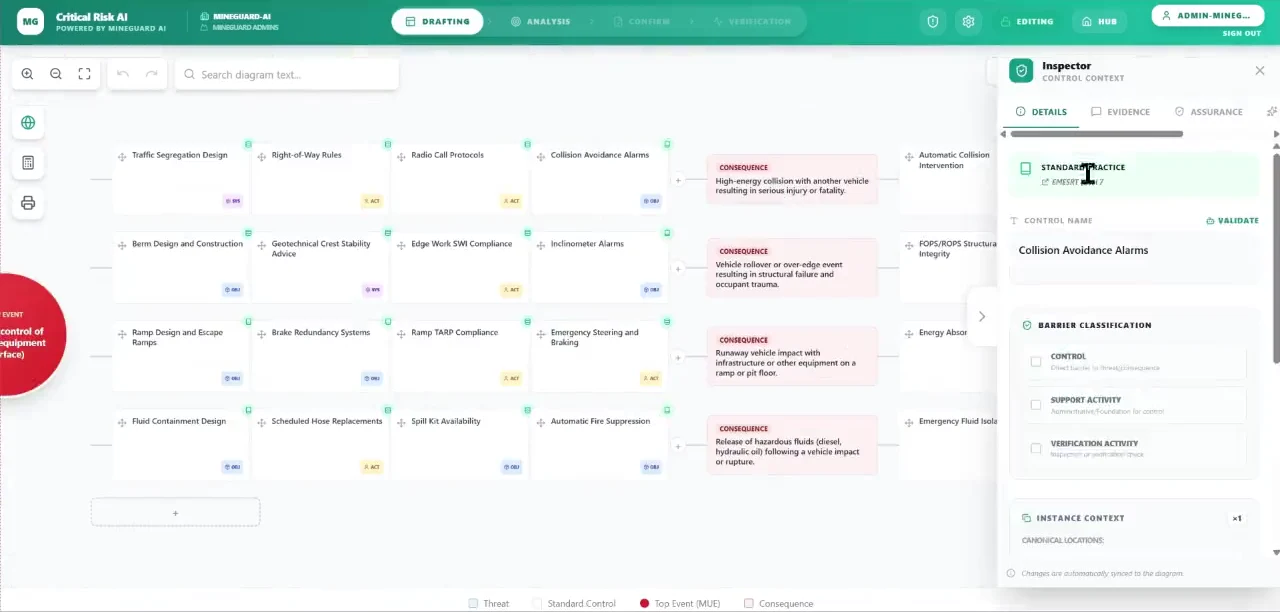Open the globe view tool
This screenshot has height=612, width=1280.
[x=28, y=122]
